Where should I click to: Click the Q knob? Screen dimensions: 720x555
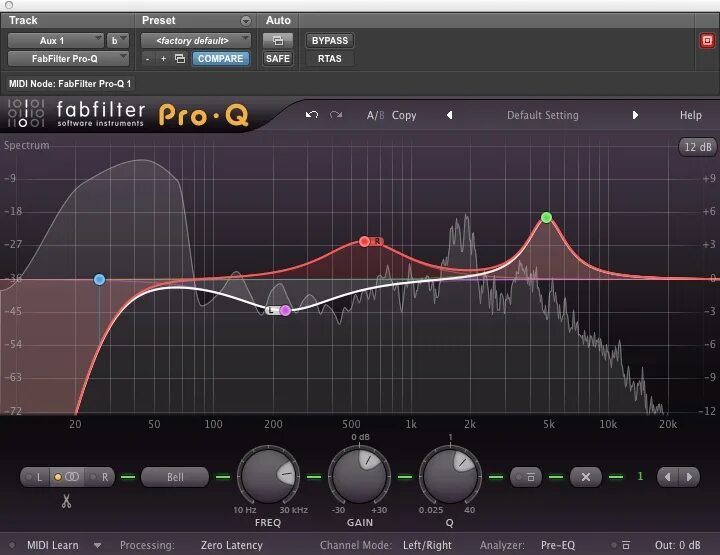(x=450, y=476)
